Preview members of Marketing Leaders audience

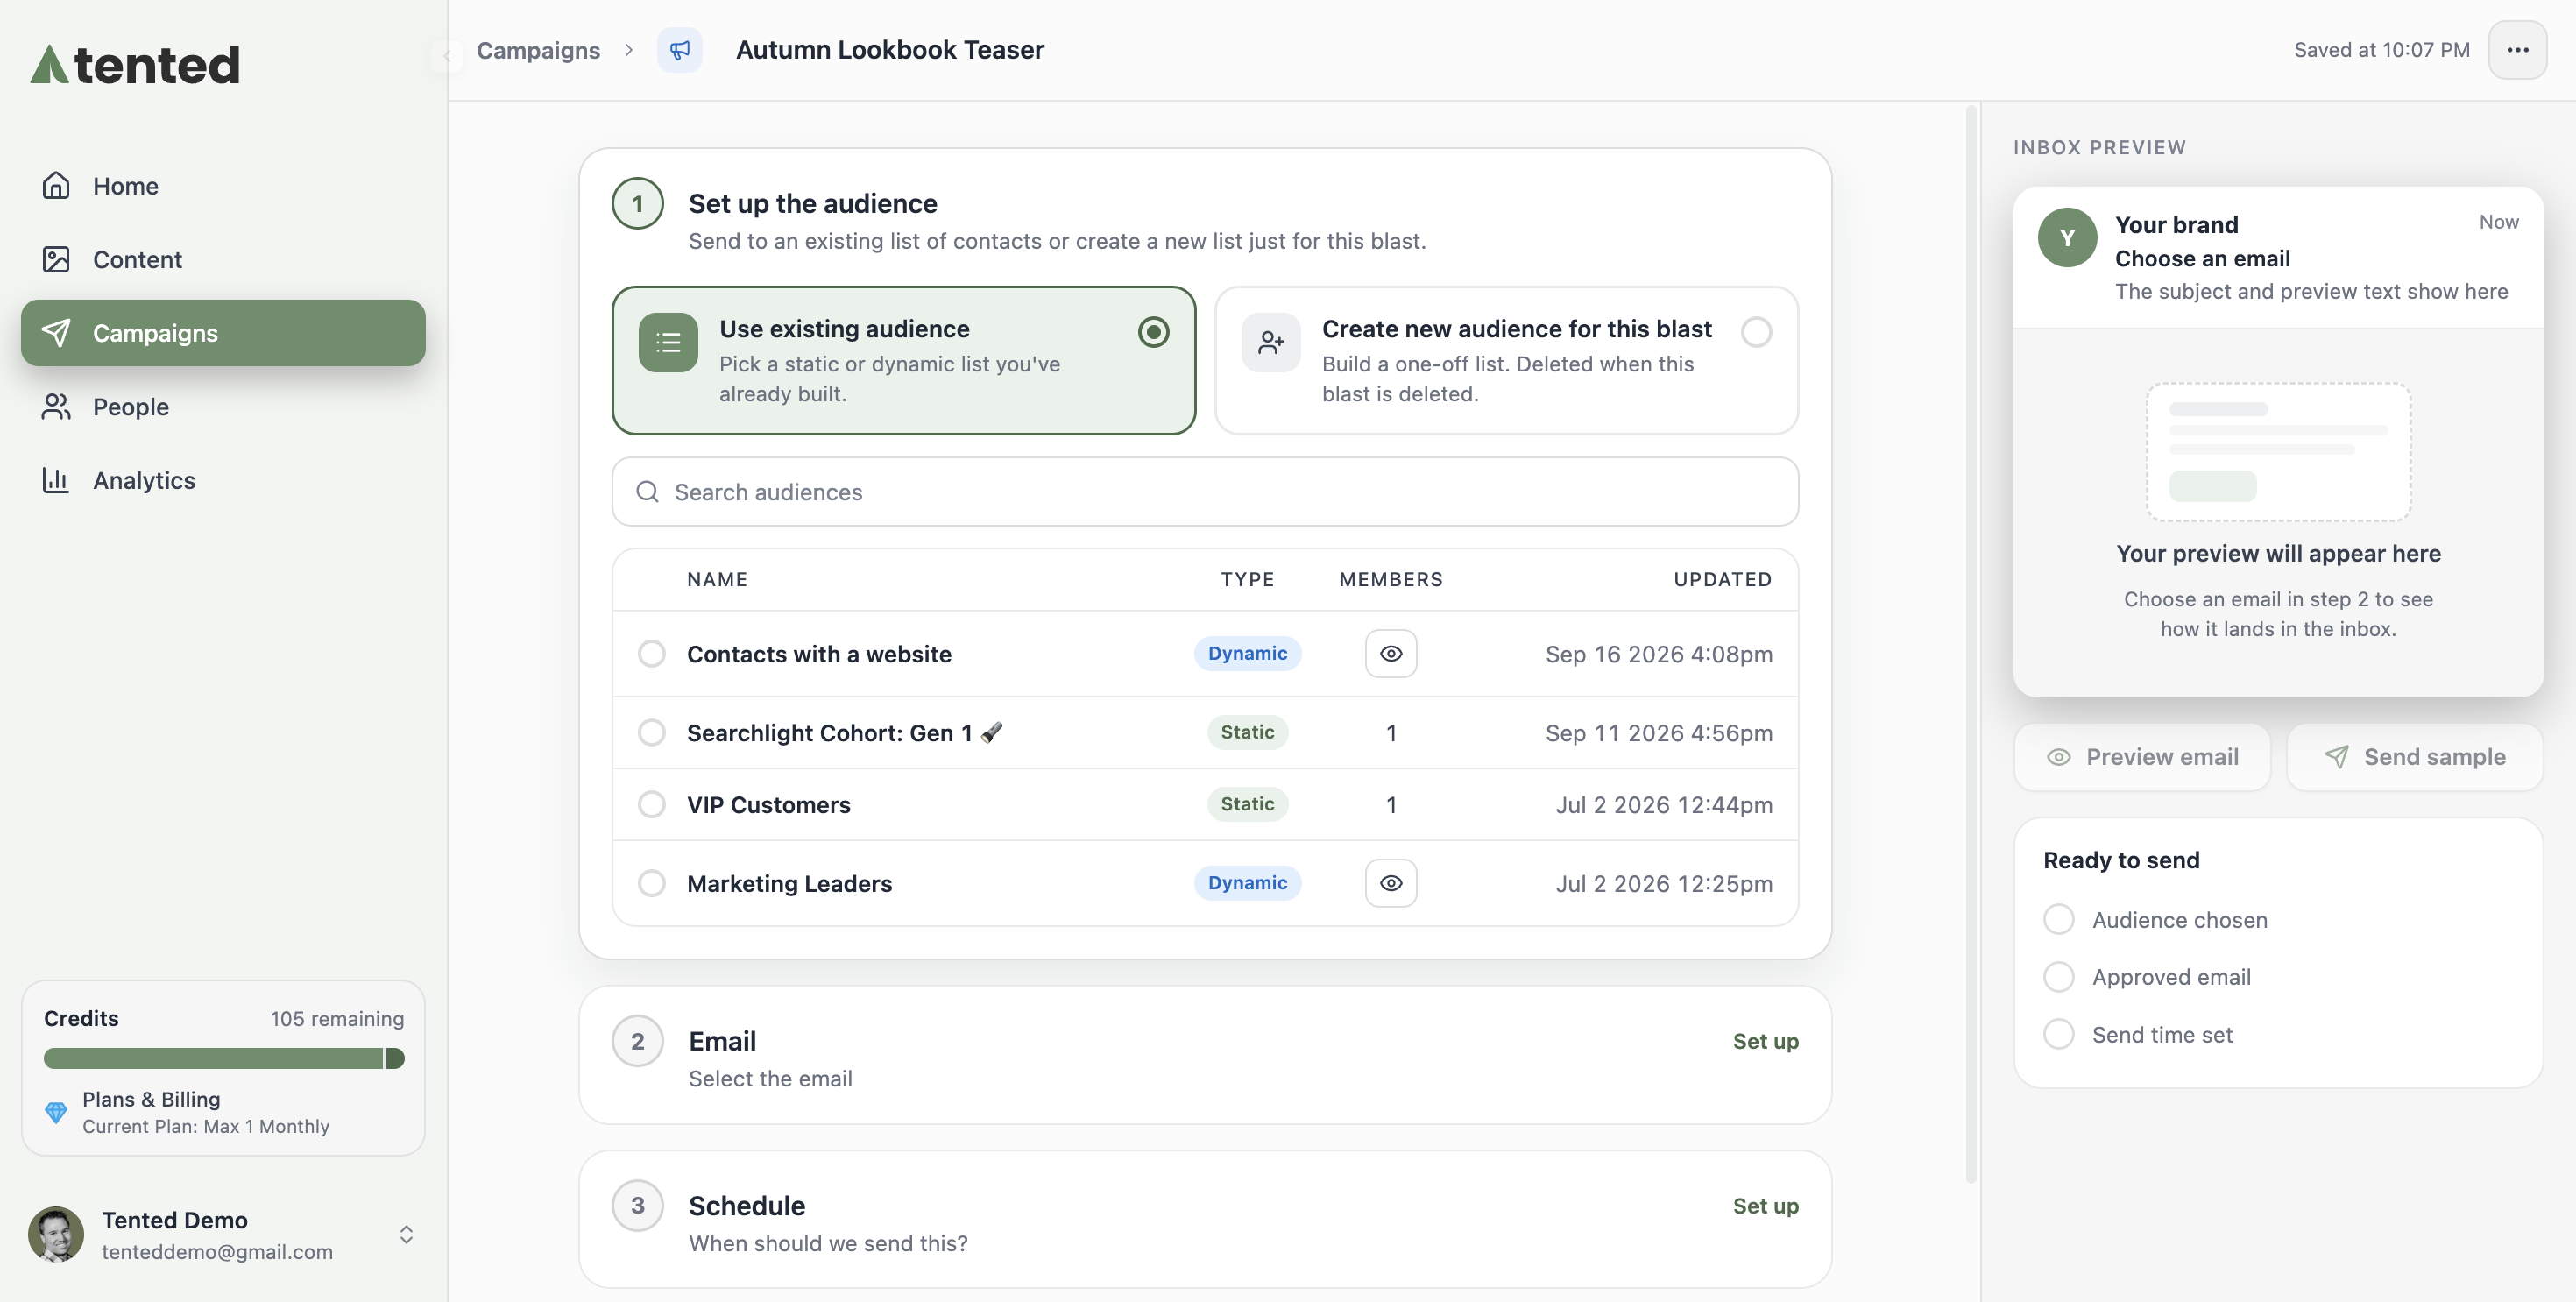pyautogui.click(x=1390, y=883)
